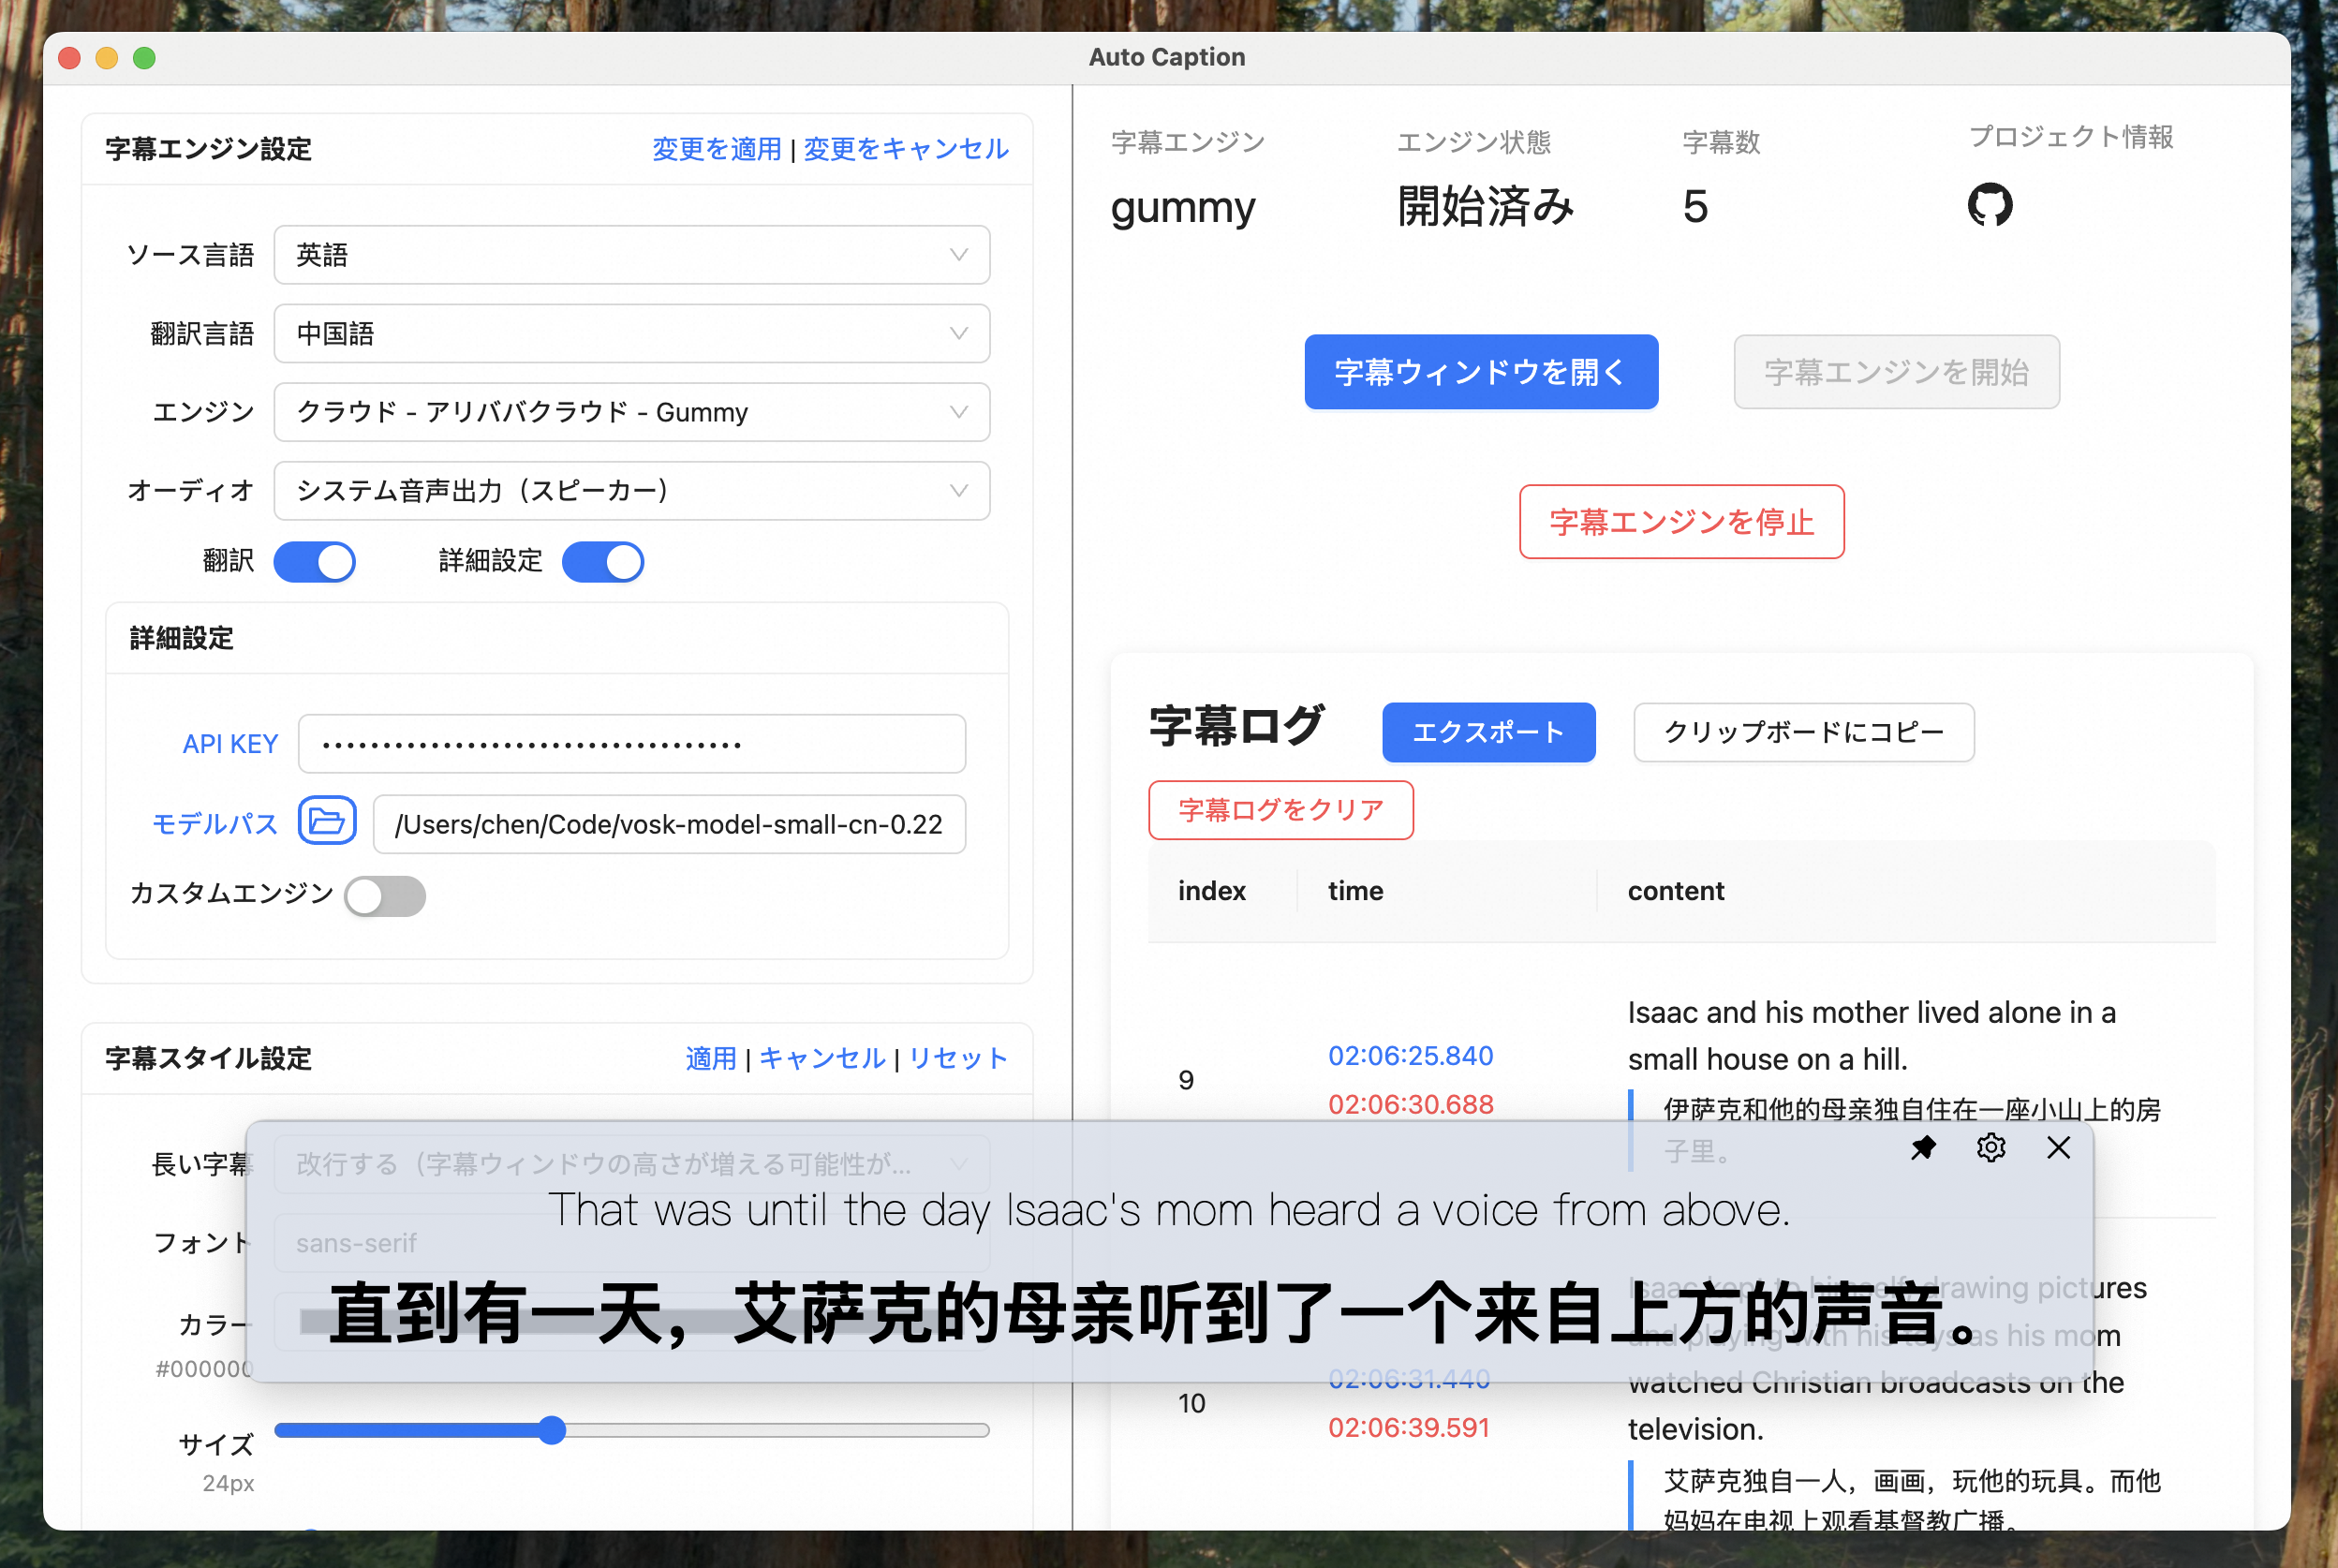Click the サイズ slider handle
Viewport: 2338px width, 1568px height.
552,1430
